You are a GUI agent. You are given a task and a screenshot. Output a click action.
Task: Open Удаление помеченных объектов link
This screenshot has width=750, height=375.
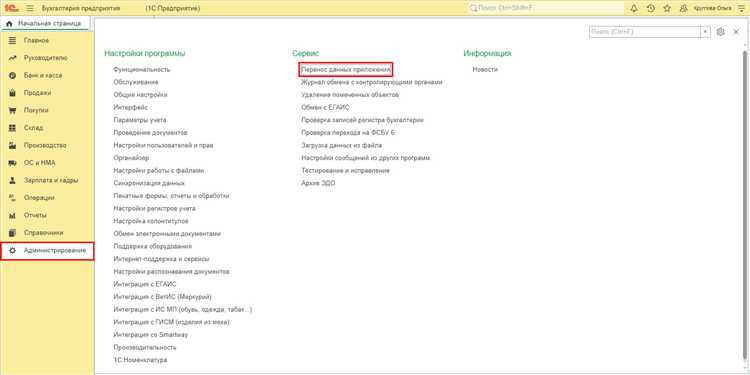(350, 95)
